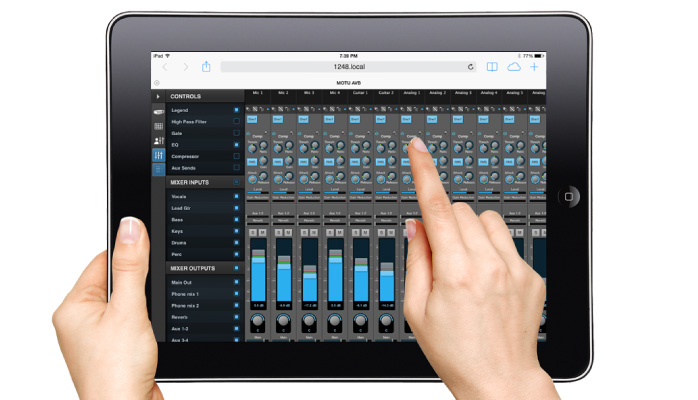Click the Mic 3 channel fader
This screenshot has height=400, width=698.
[x=309, y=268]
